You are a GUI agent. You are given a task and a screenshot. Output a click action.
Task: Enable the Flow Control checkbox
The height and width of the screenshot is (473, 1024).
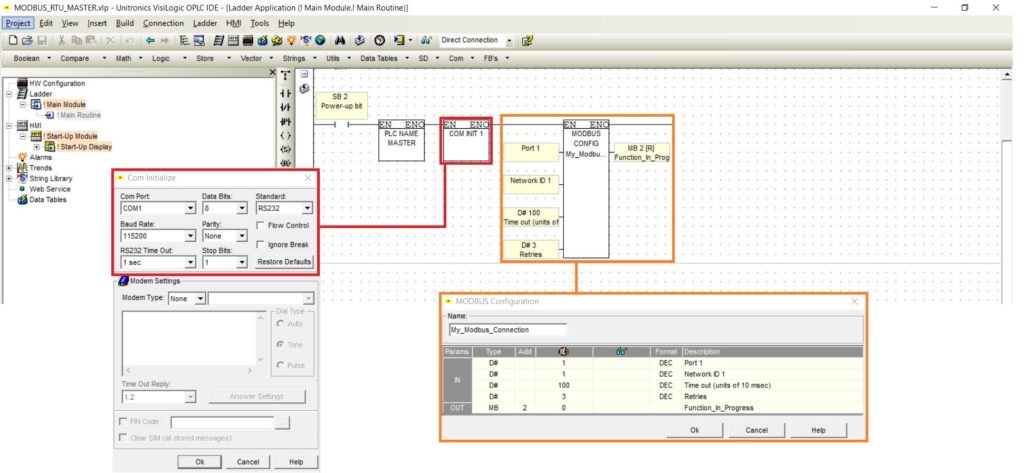261,225
